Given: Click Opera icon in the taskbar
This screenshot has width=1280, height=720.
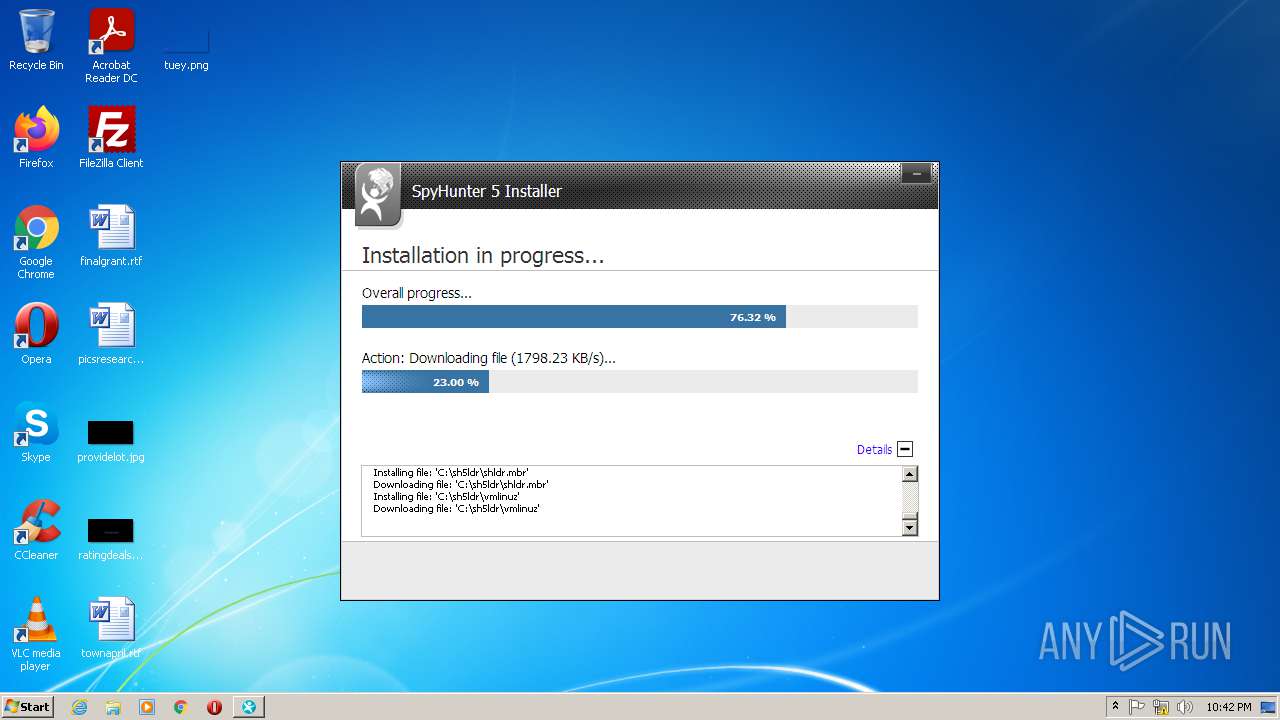Looking at the screenshot, I should [214, 707].
